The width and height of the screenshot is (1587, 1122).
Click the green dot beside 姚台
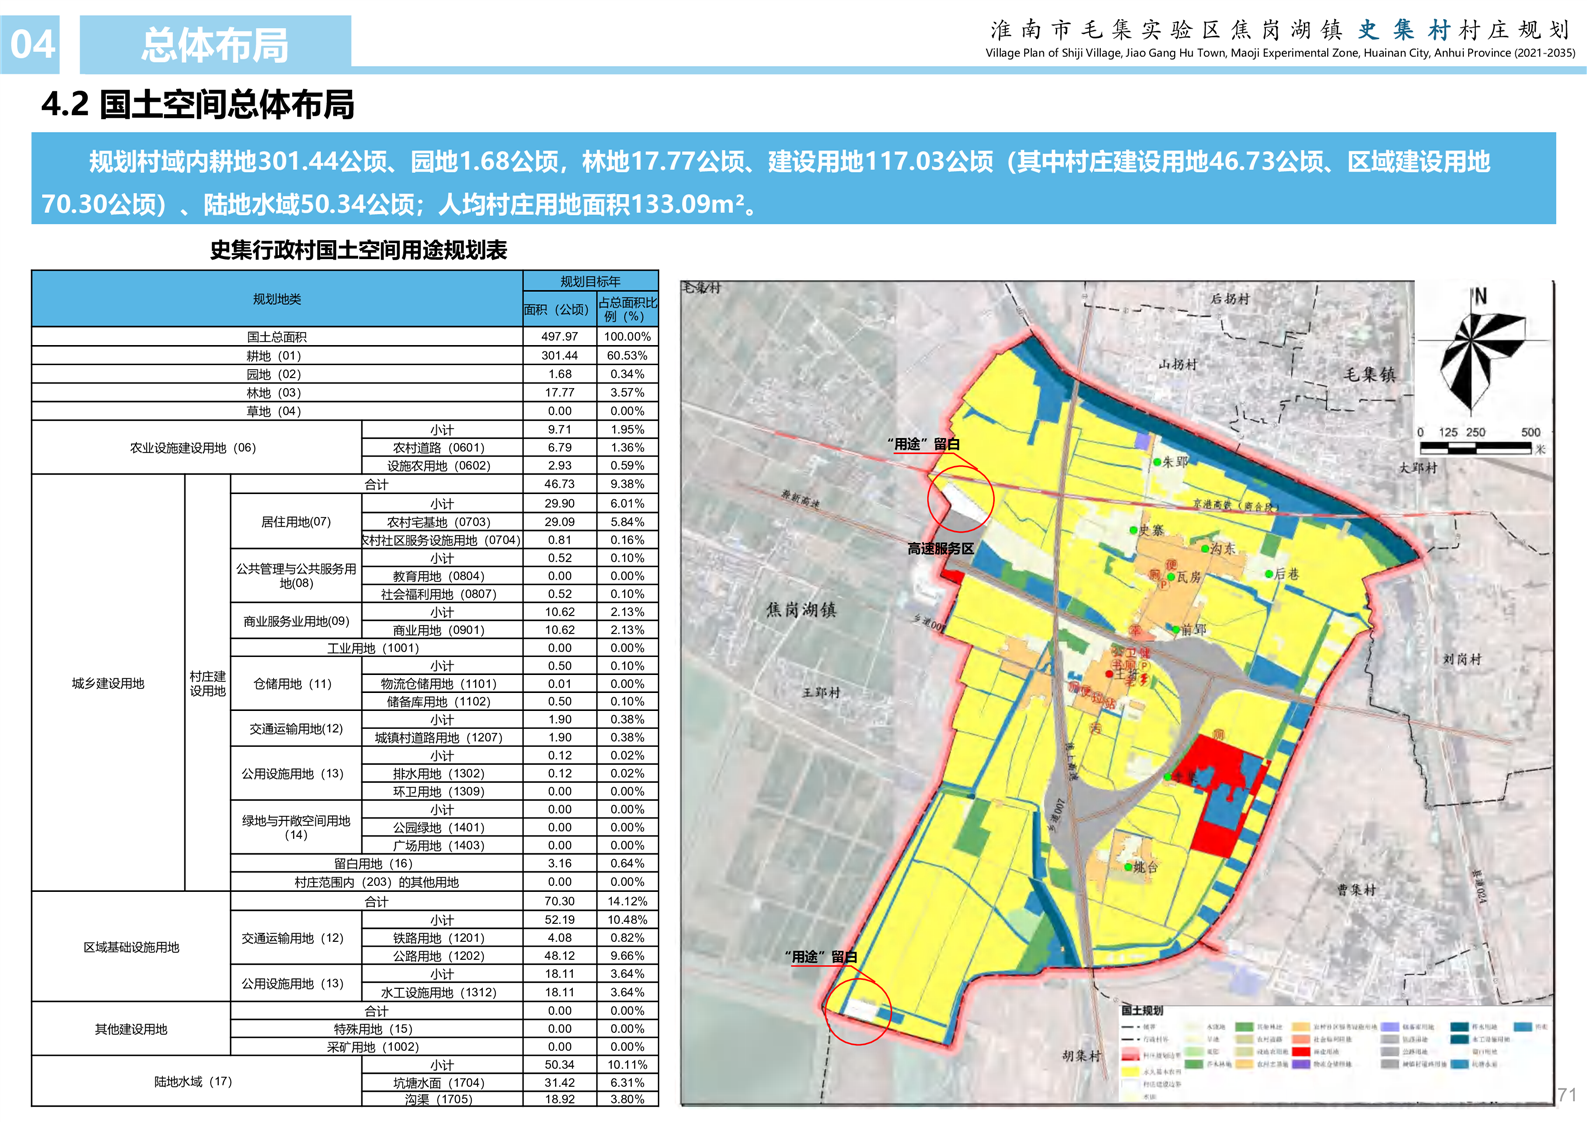coord(1128,867)
